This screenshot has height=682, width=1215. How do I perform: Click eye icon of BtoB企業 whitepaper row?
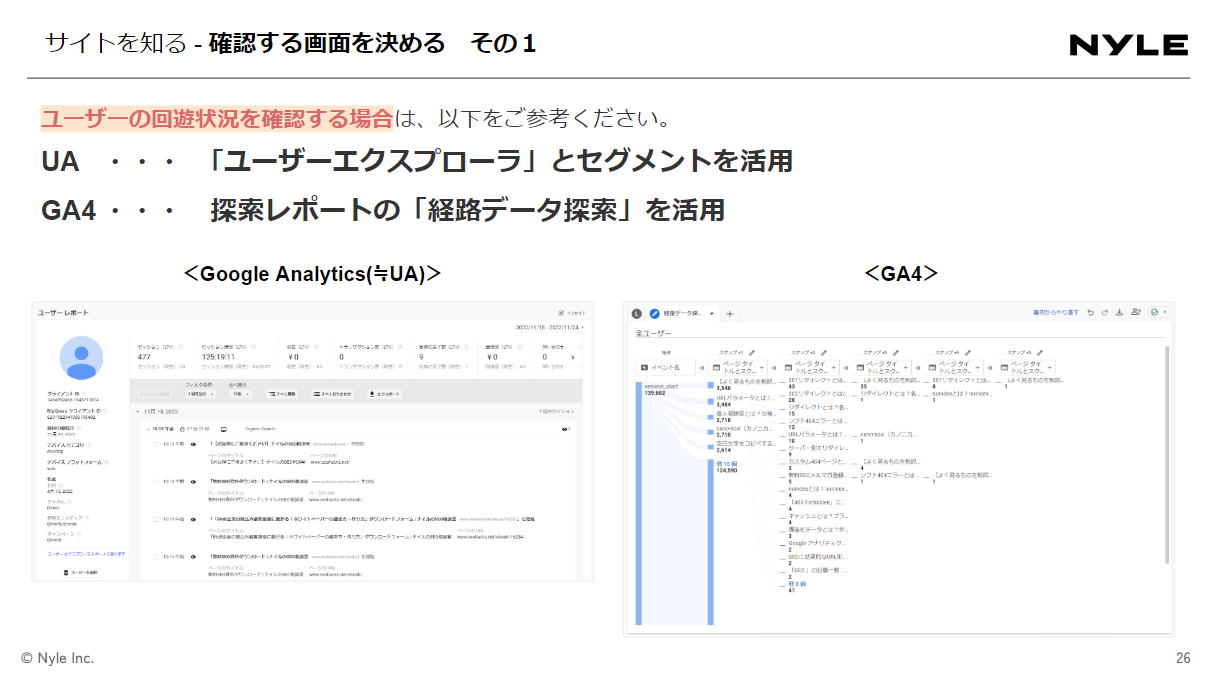(193, 520)
